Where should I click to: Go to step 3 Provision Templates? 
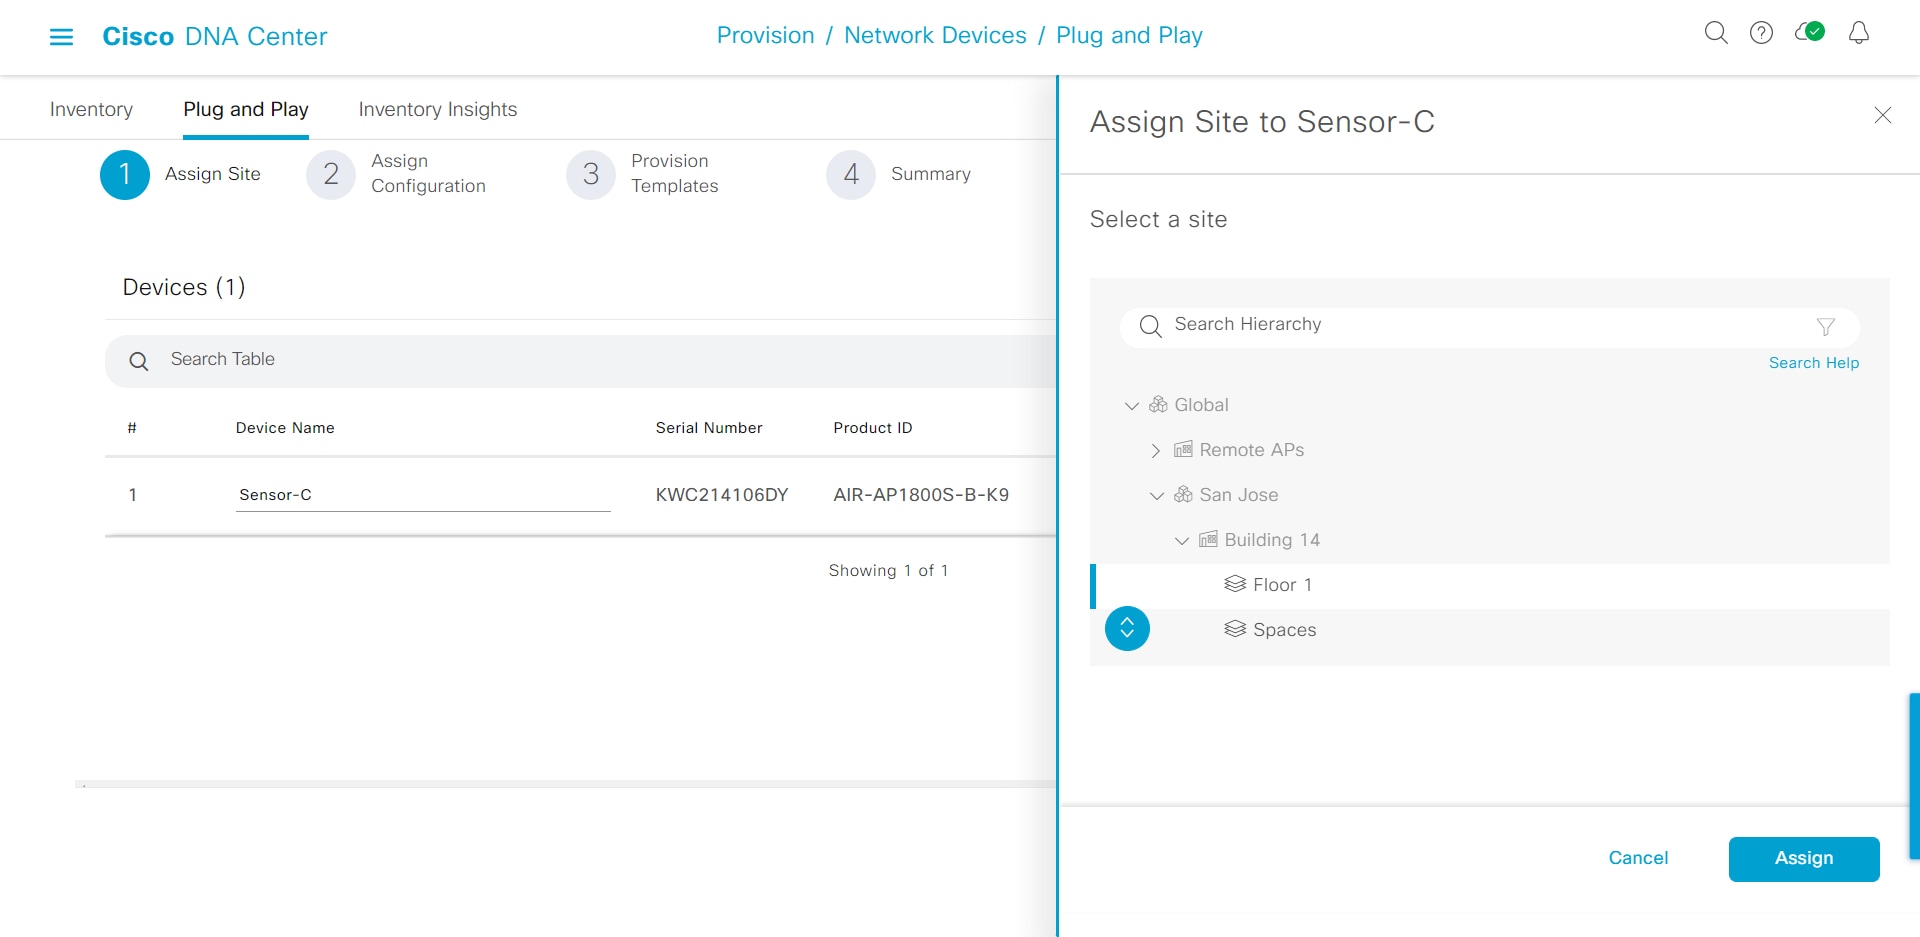click(642, 174)
